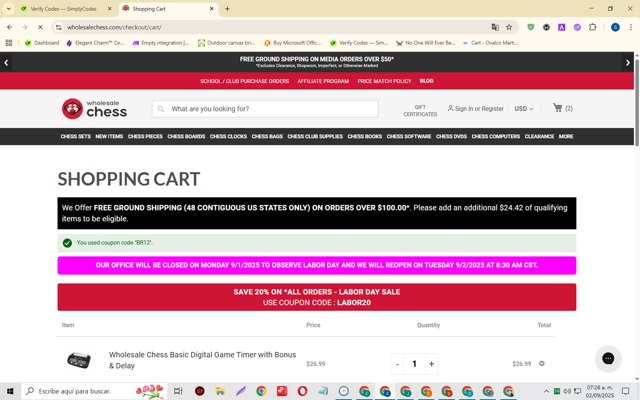This screenshot has height=400, width=640.
Task: Open School / Club Purchase Orders link
Action: pyautogui.click(x=244, y=81)
